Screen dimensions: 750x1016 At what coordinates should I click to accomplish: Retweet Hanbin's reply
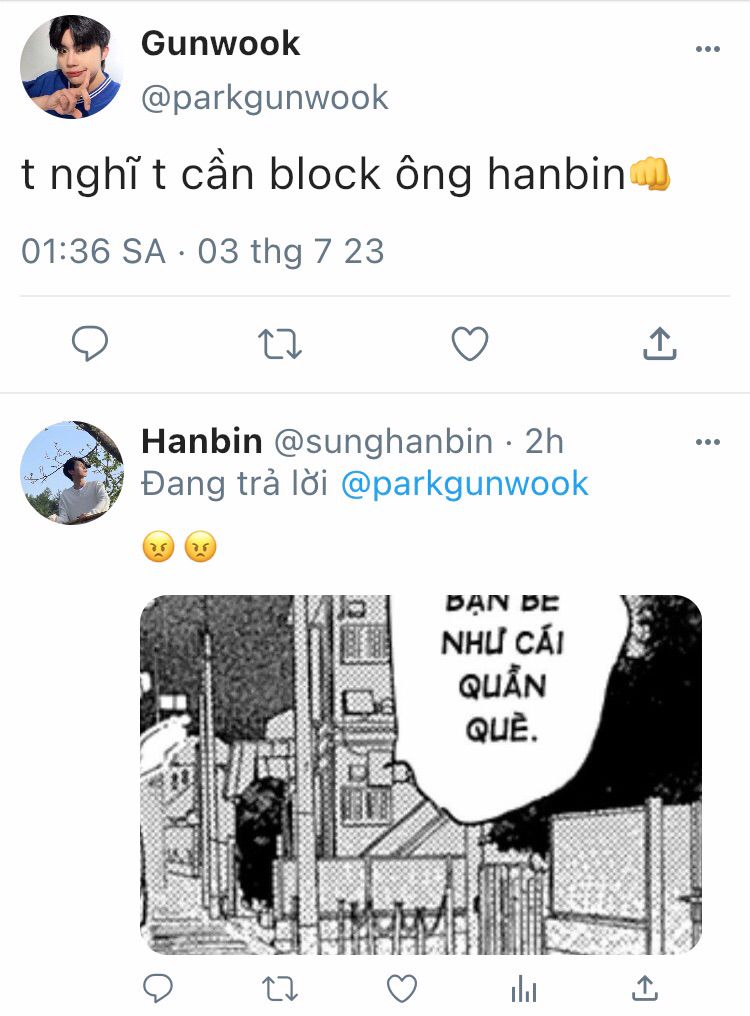(x=279, y=989)
